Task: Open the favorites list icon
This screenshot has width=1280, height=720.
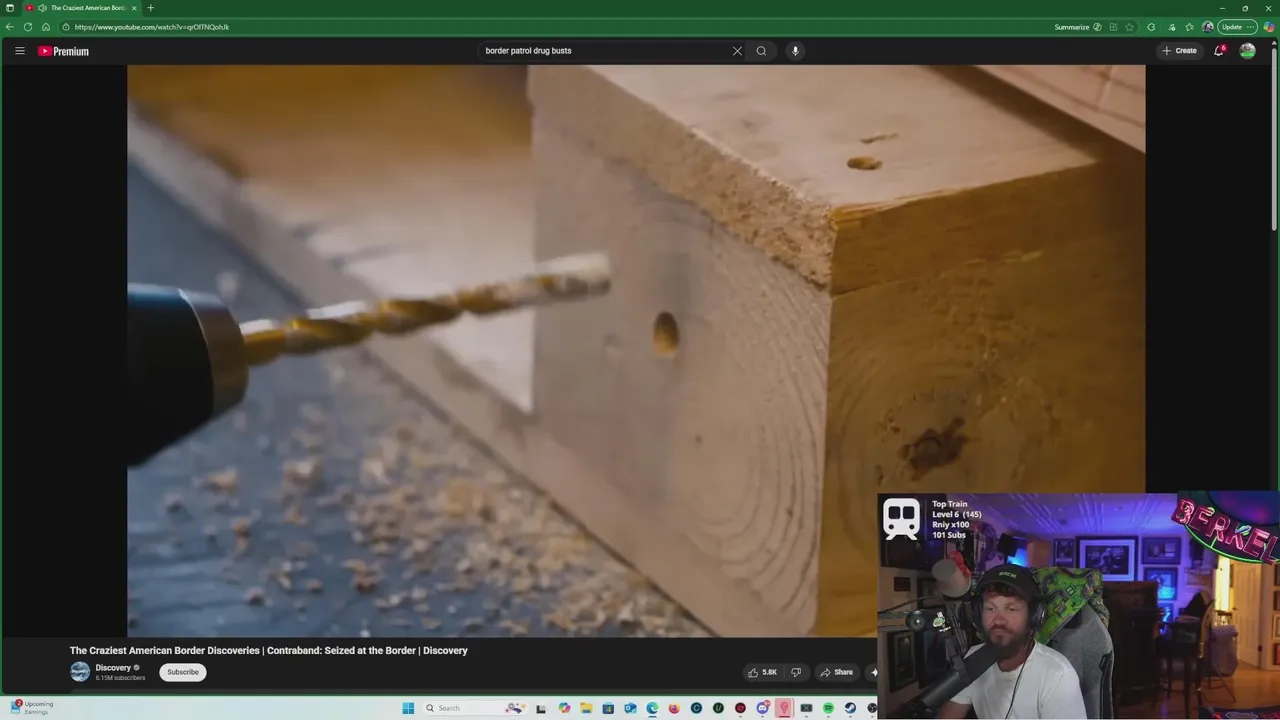Action: [x=1189, y=27]
